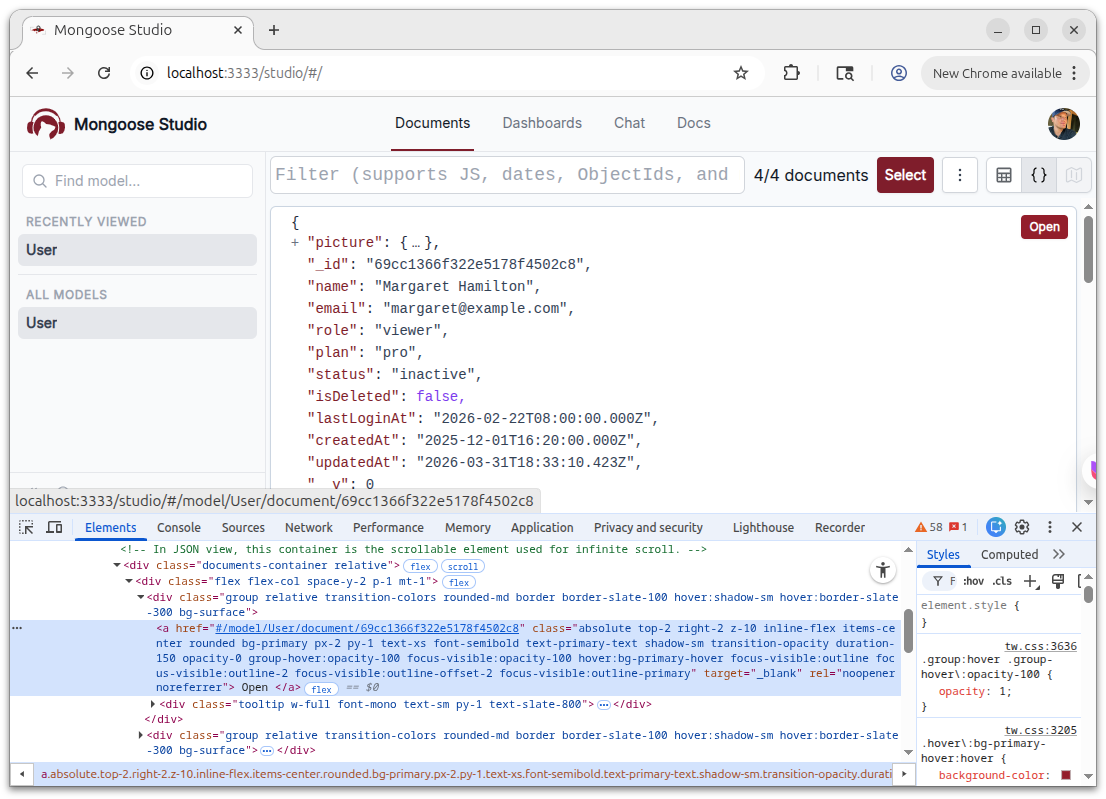The image size is (1106, 799).
Task: Switch to the Computed styles tab
Action: pos(1009,554)
